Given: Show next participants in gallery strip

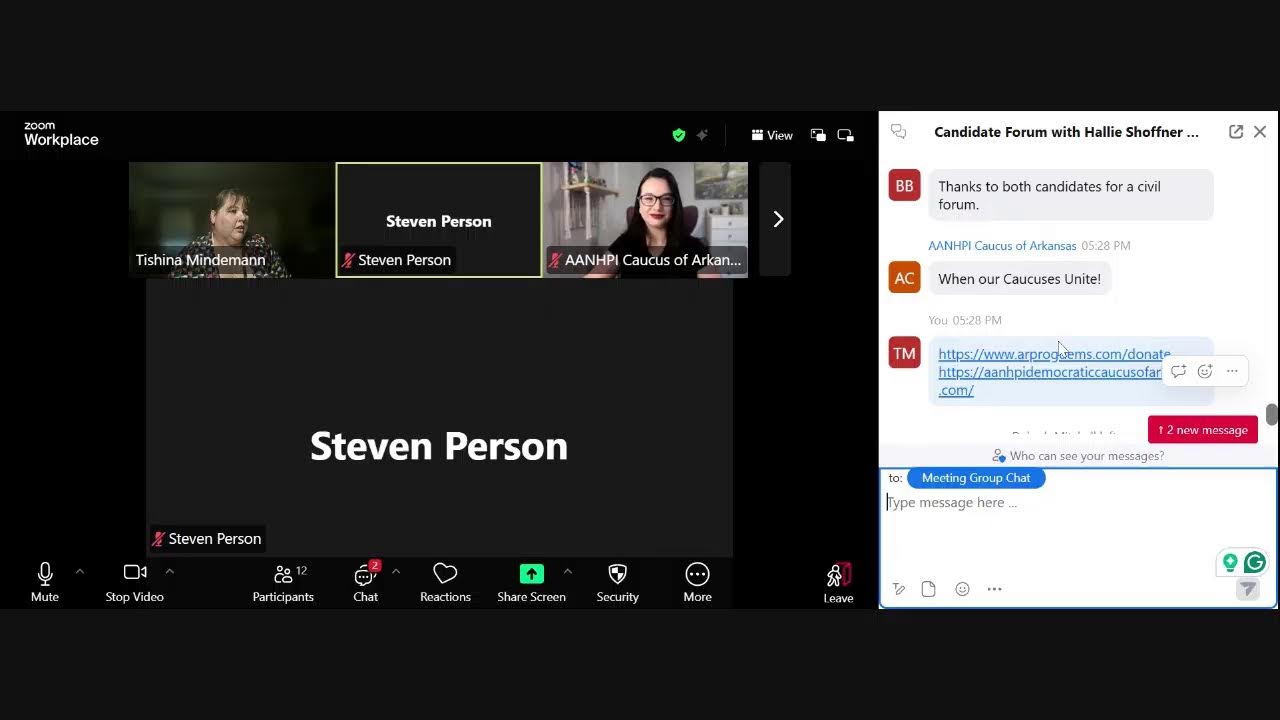Looking at the screenshot, I should 778,220.
